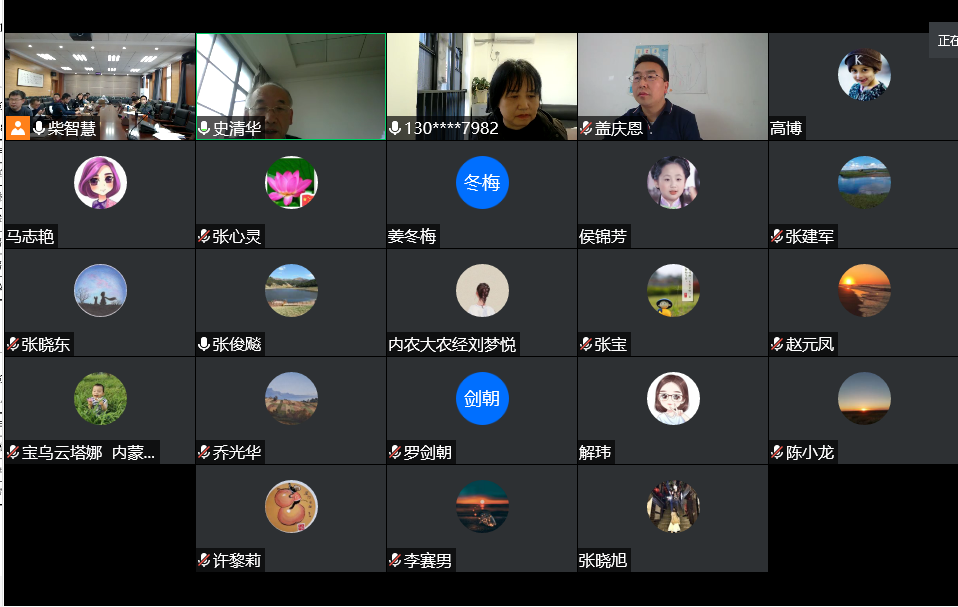Click the orange host icon beside 柴智慧
The height and width of the screenshot is (607, 958).
tap(17, 128)
